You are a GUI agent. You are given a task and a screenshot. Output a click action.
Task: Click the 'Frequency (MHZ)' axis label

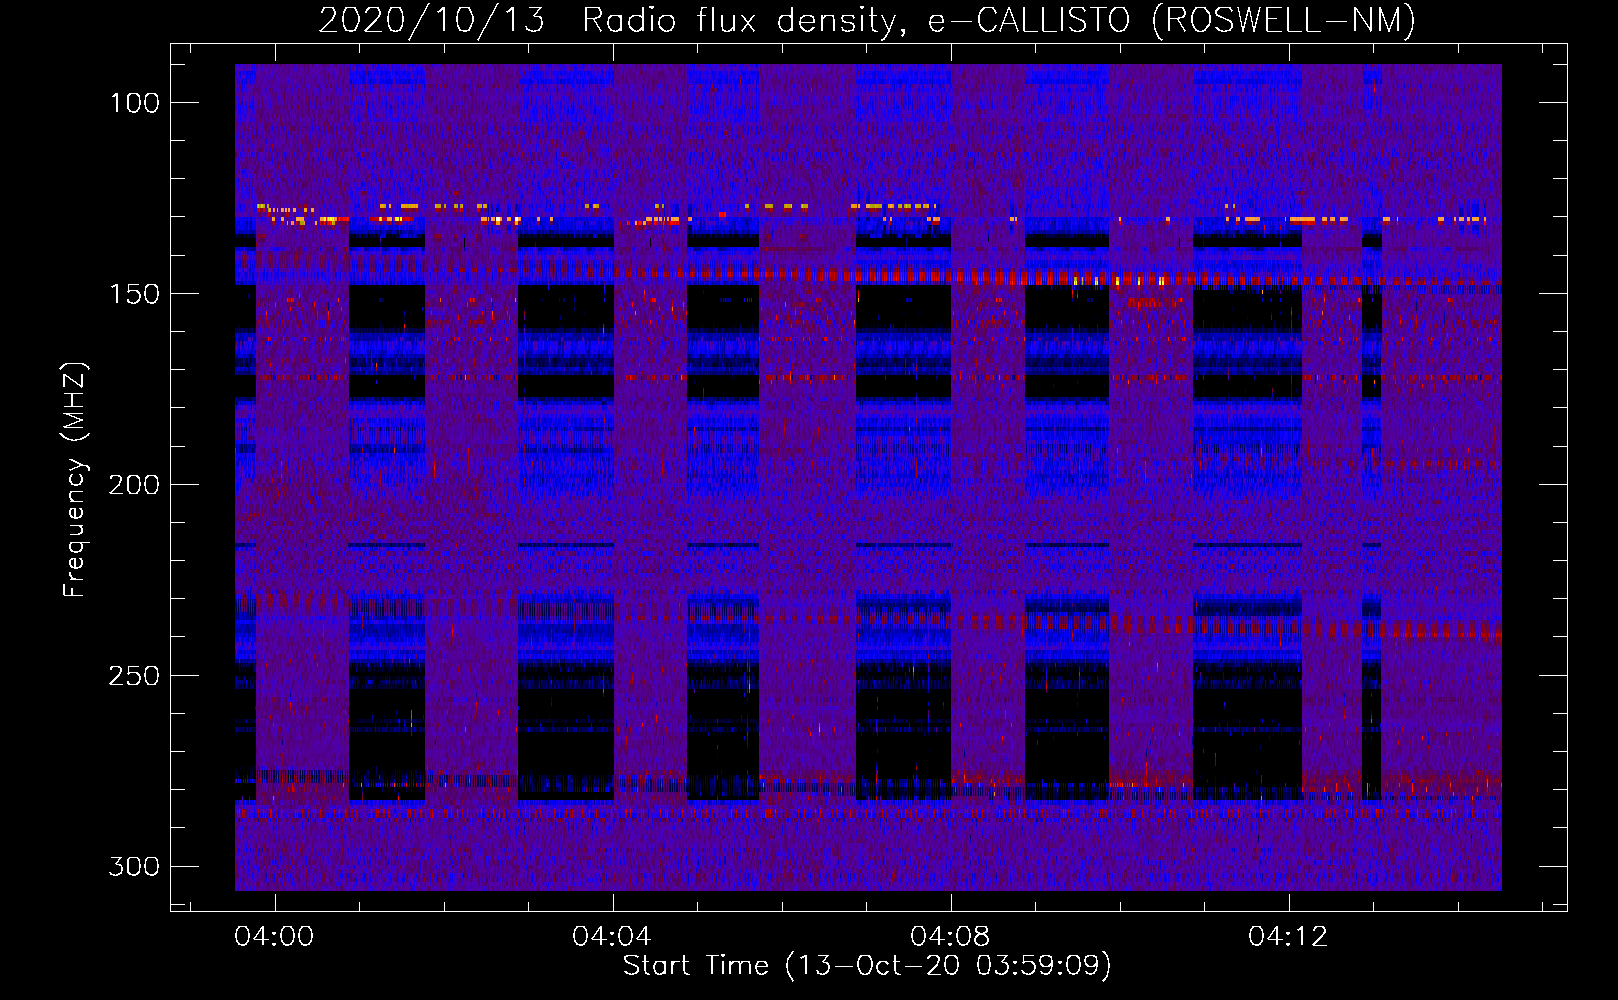[75, 479]
